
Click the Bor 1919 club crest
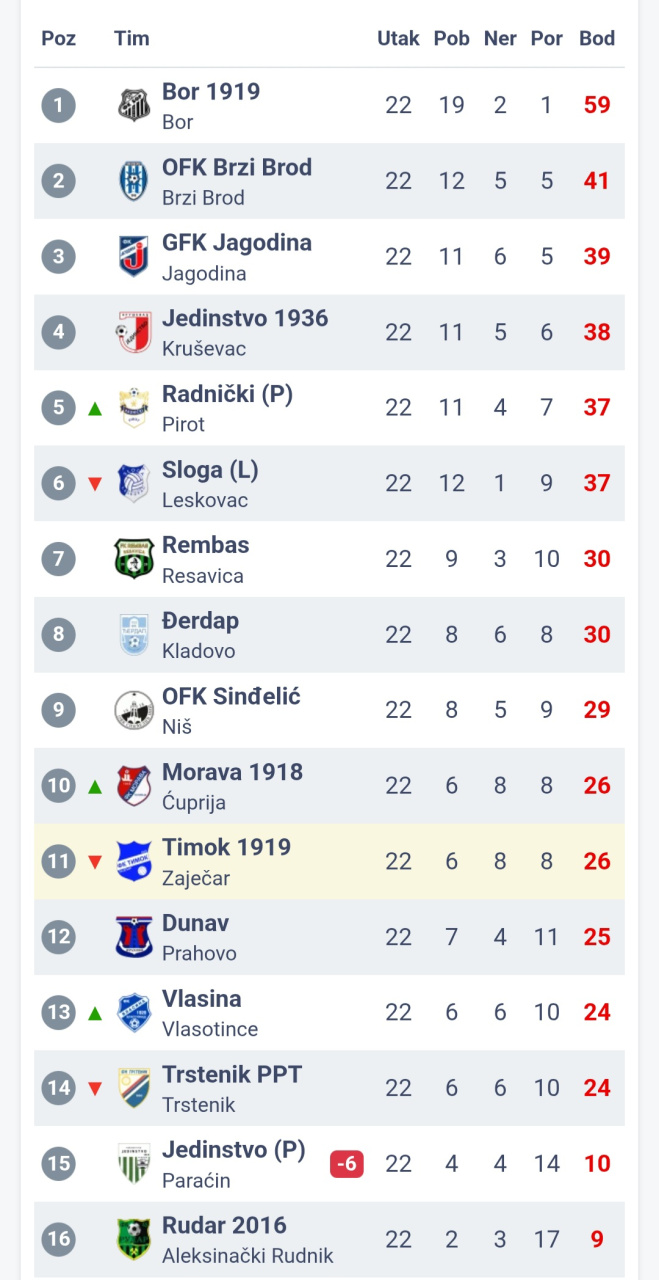[133, 105]
